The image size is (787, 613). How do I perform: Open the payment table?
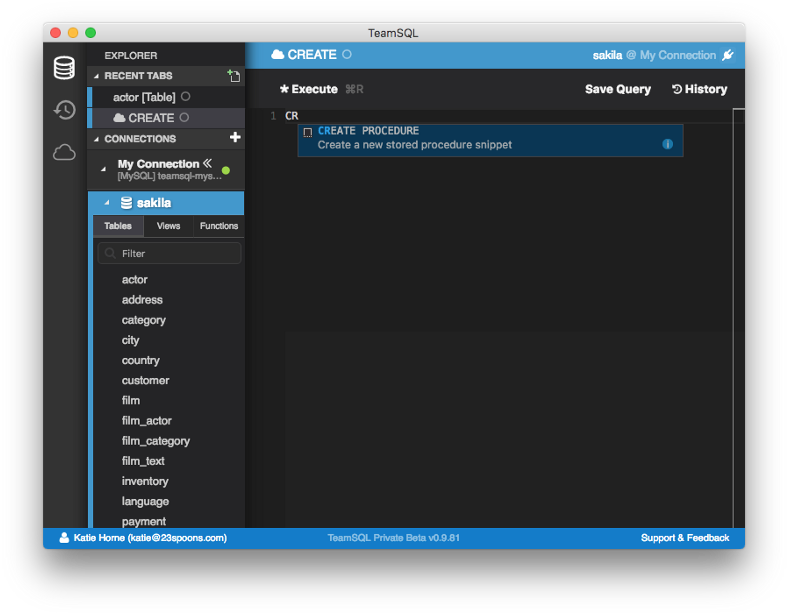point(144,521)
